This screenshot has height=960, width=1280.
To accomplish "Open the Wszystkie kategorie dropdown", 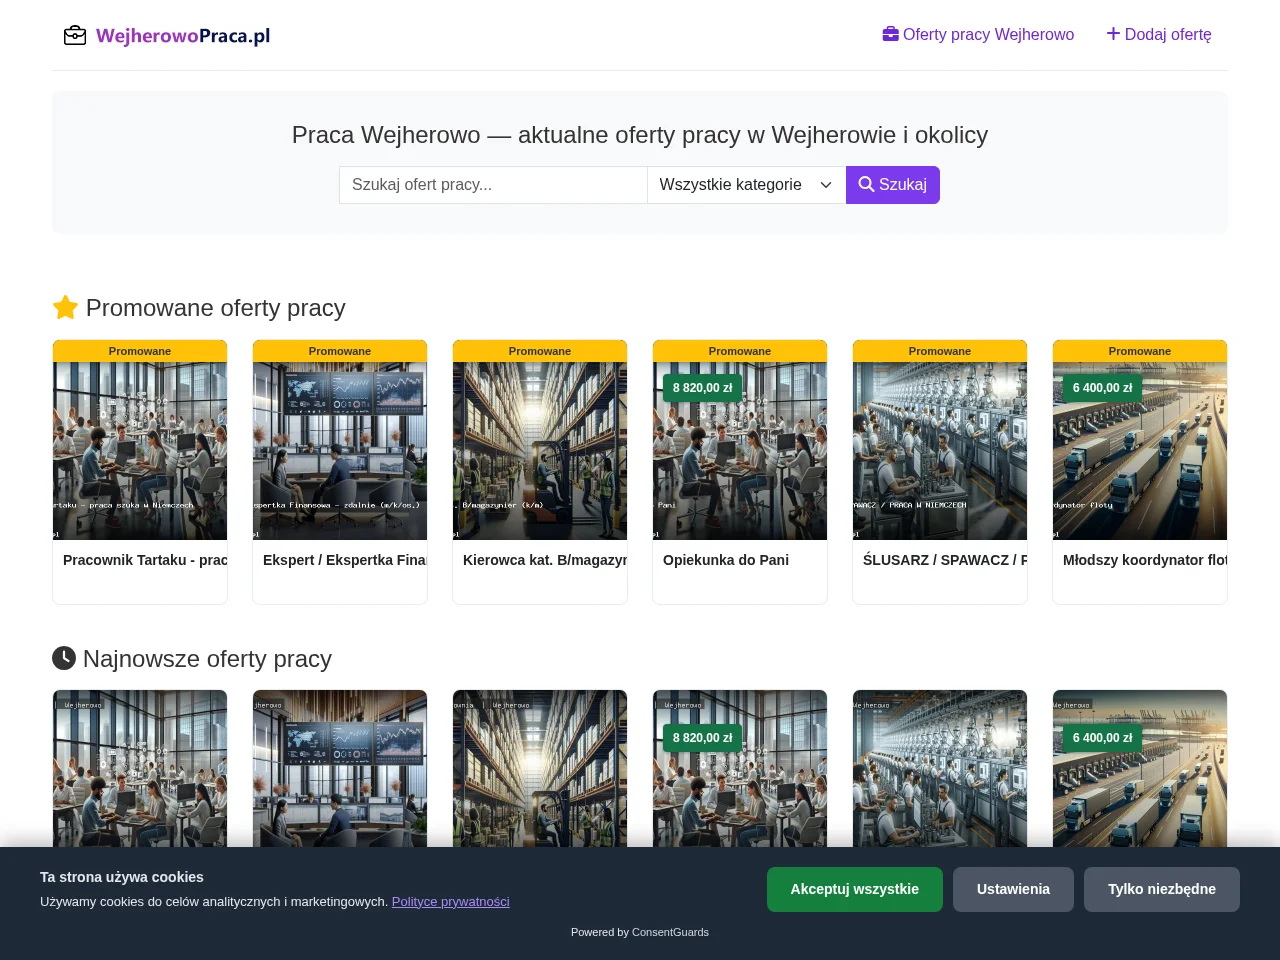I will (x=746, y=185).
